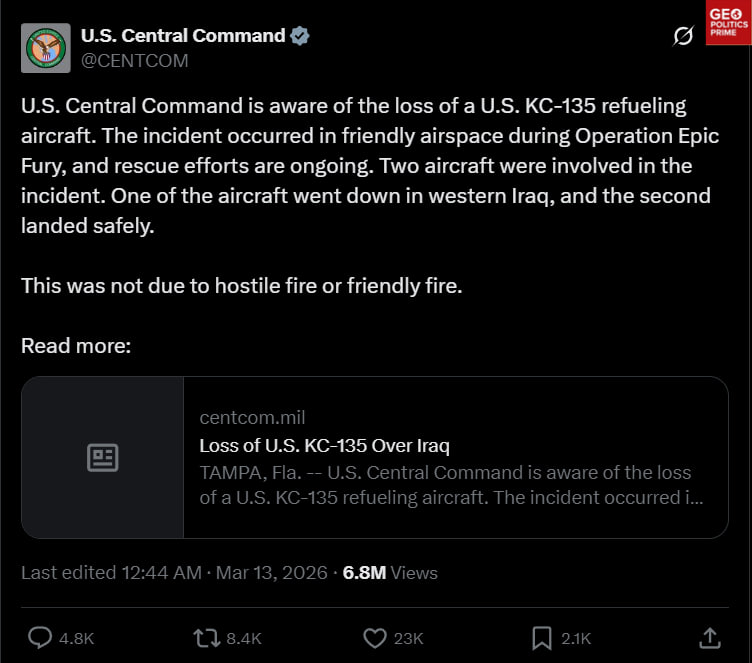Click the 23K likes count
Image resolution: width=752 pixels, height=663 pixels.
tap(409, 638)
